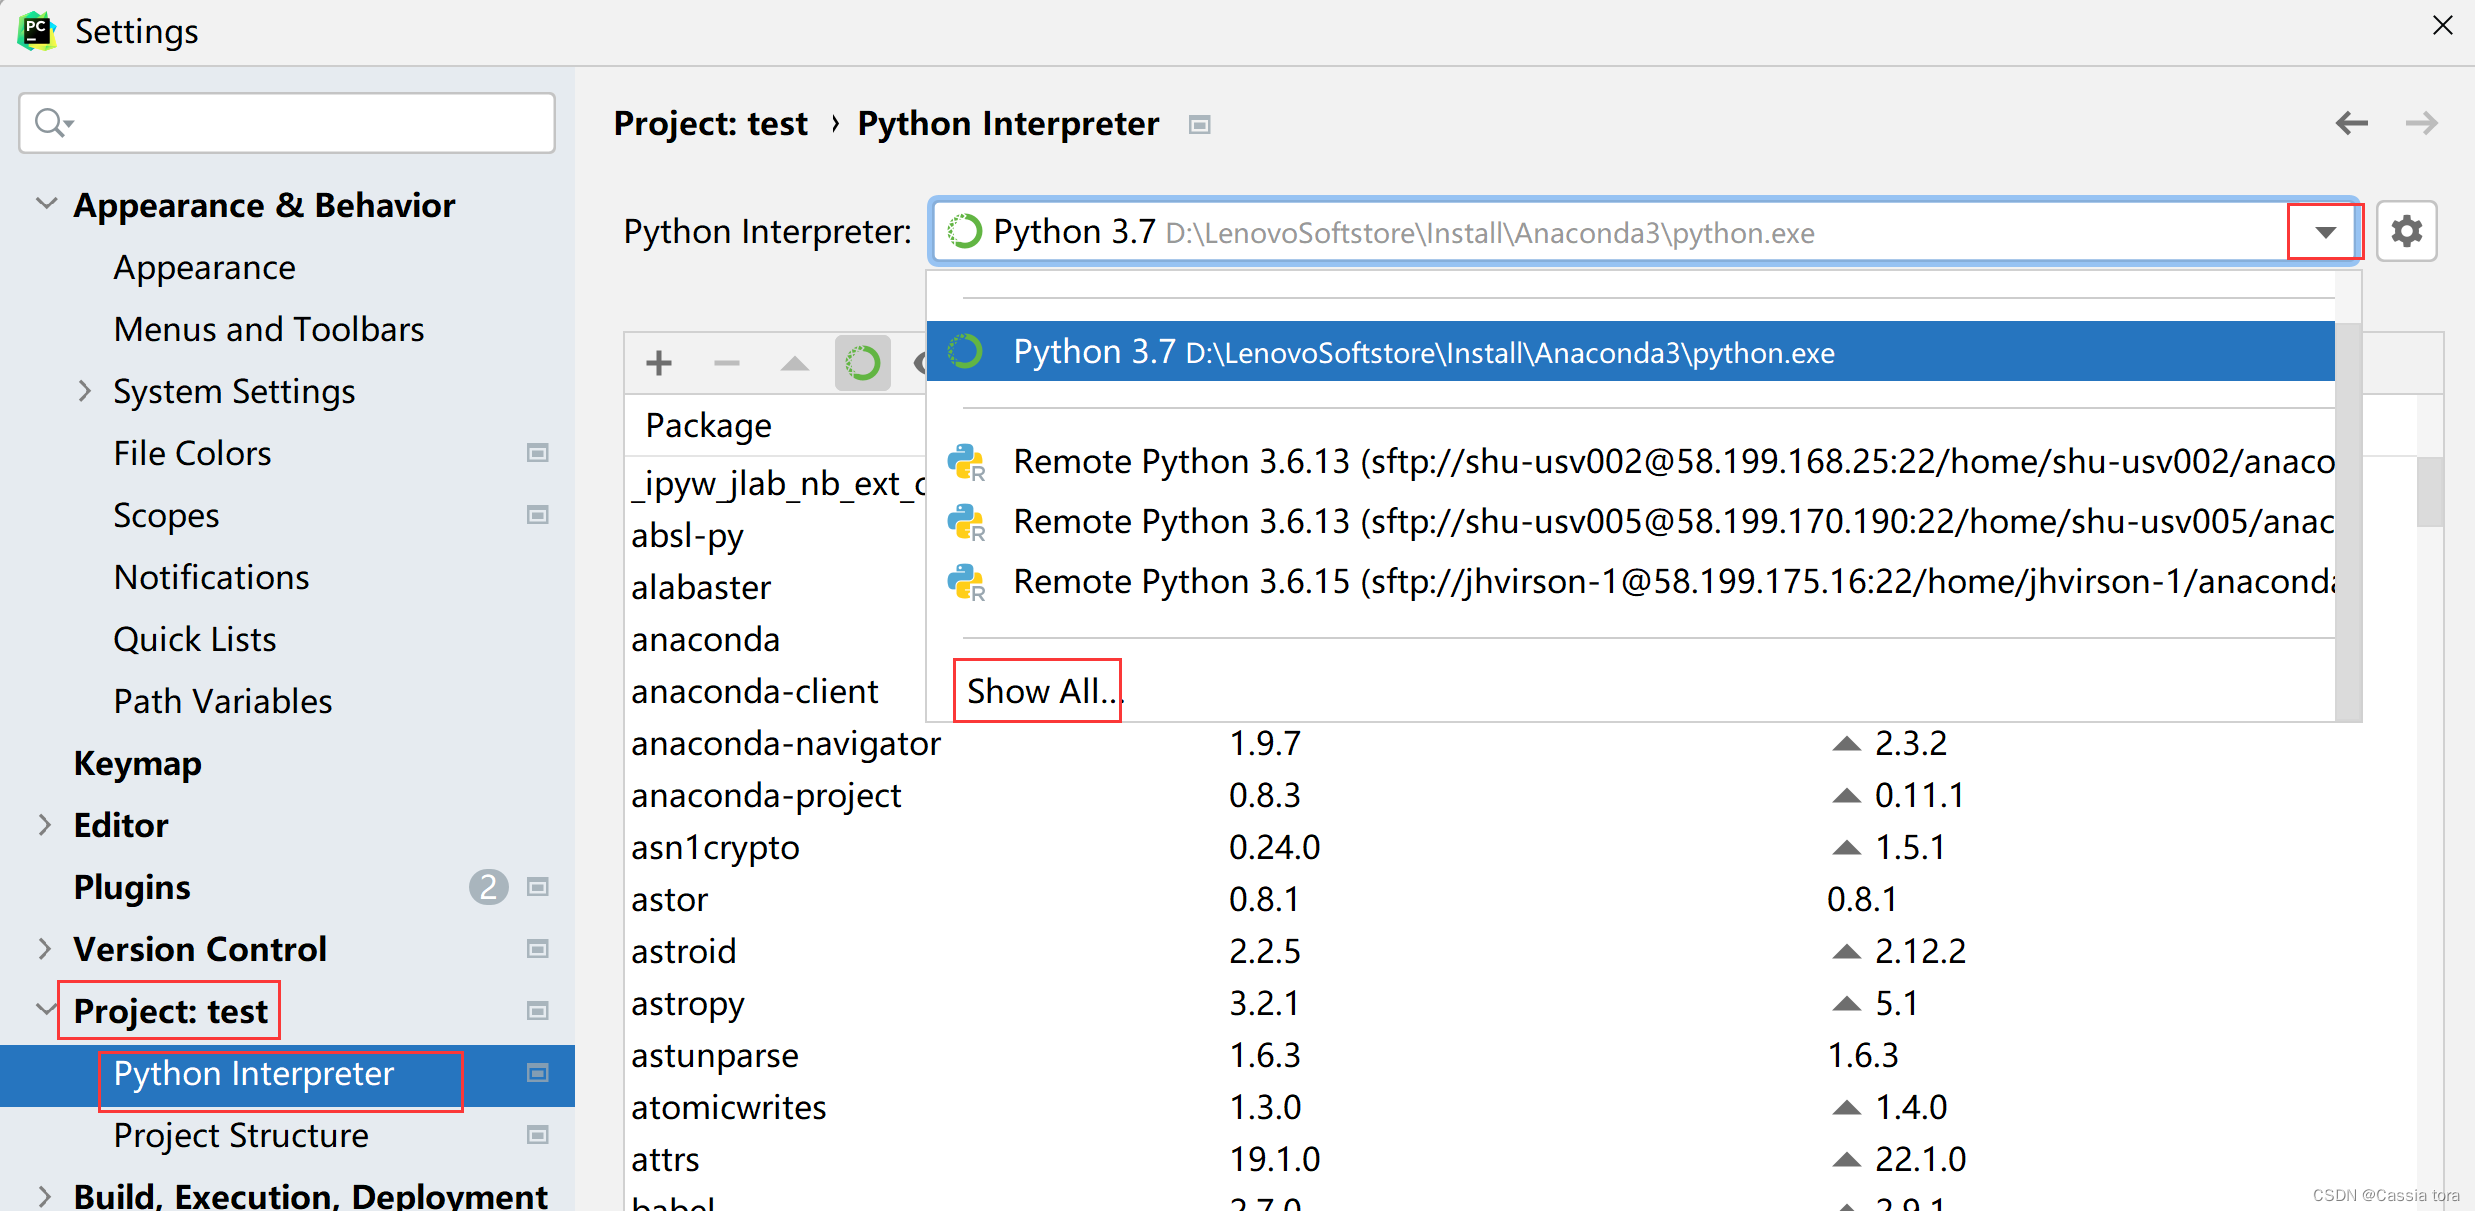This screenshot has height=1211, width=2475.
Task: Select the astunparse package row
Action: (1520, 1055)
